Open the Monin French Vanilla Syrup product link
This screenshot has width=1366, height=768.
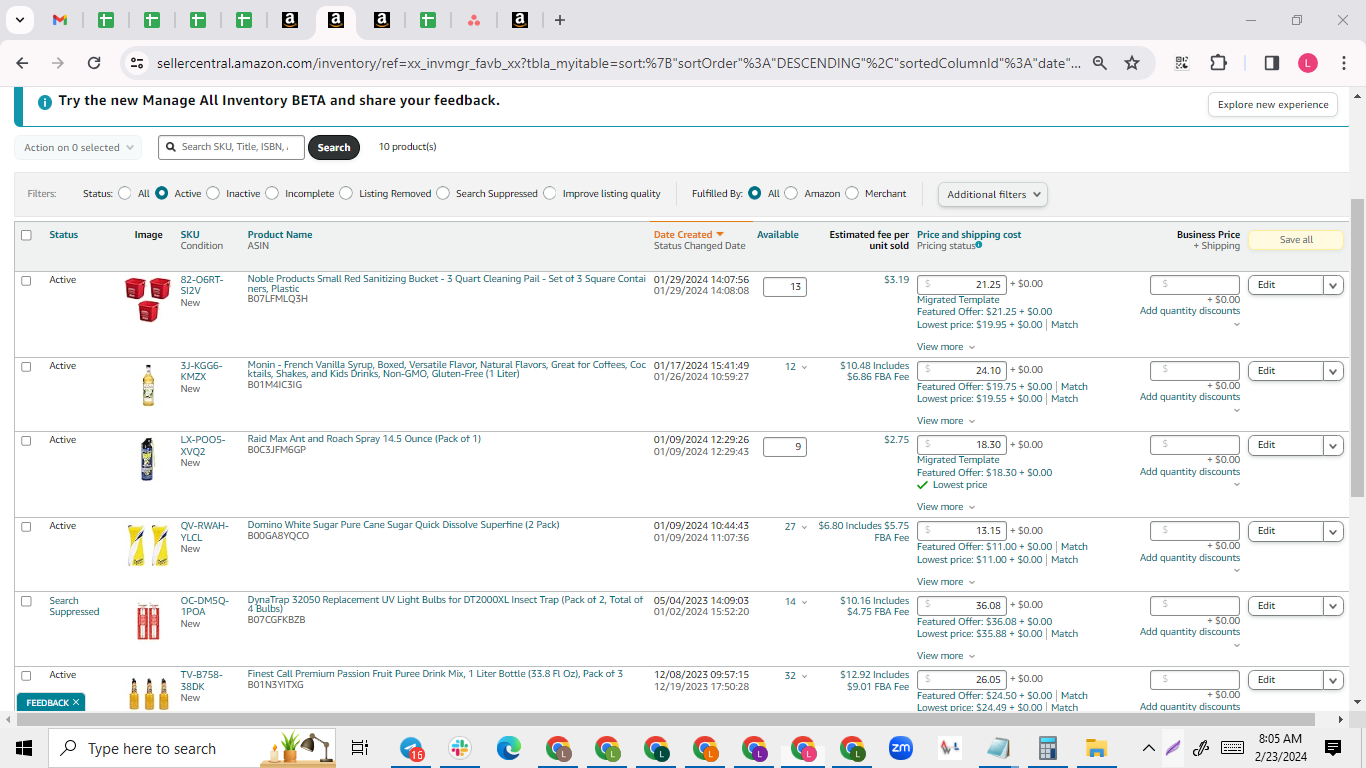click(x=447, y=370)
